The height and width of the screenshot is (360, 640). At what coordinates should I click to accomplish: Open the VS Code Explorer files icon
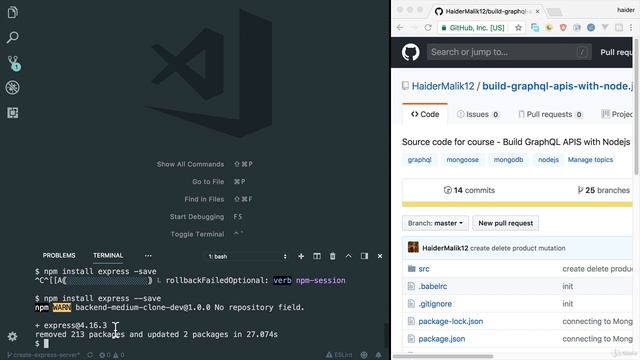(13, 12)
